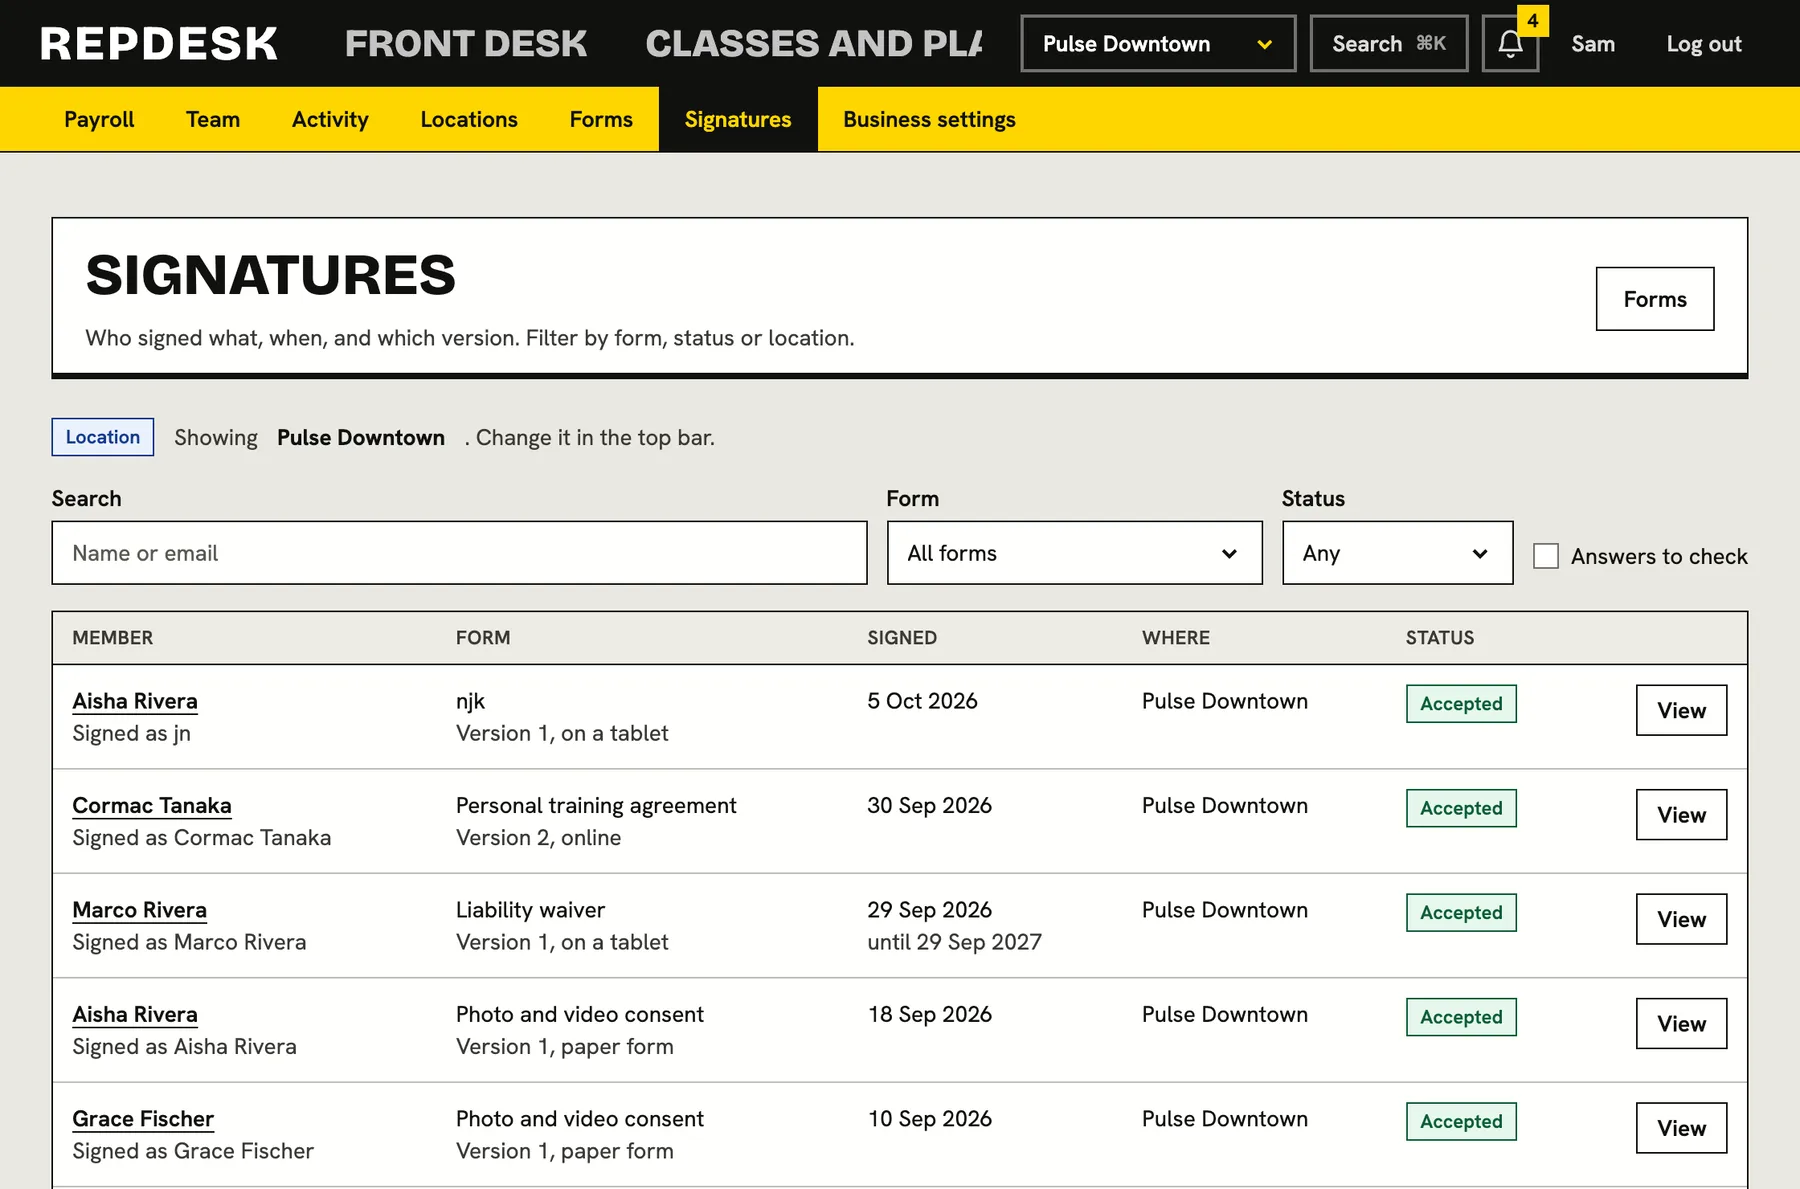1800x1189 pixels.
Task: Select the Signatures tab
Action: [x=738, y=119]
